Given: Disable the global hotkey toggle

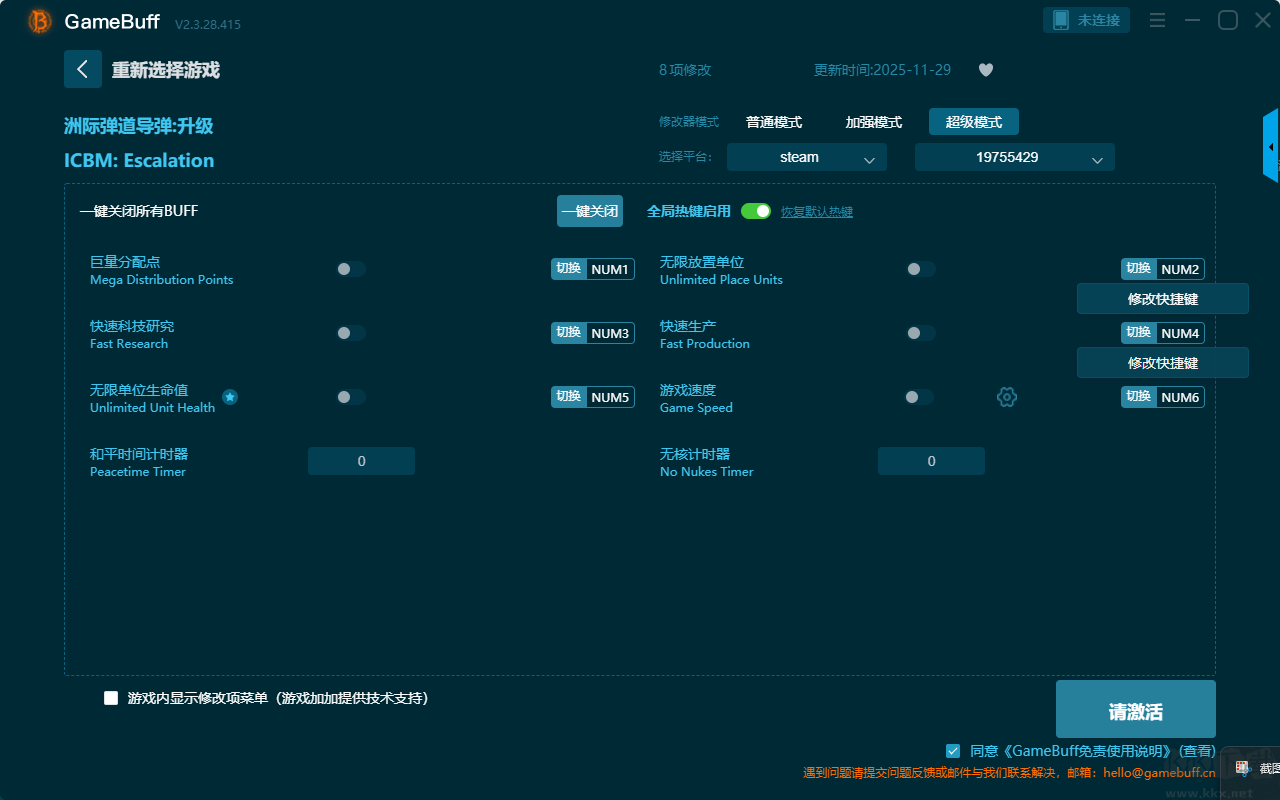Looking at the screenshot, I should pos(756,211).
